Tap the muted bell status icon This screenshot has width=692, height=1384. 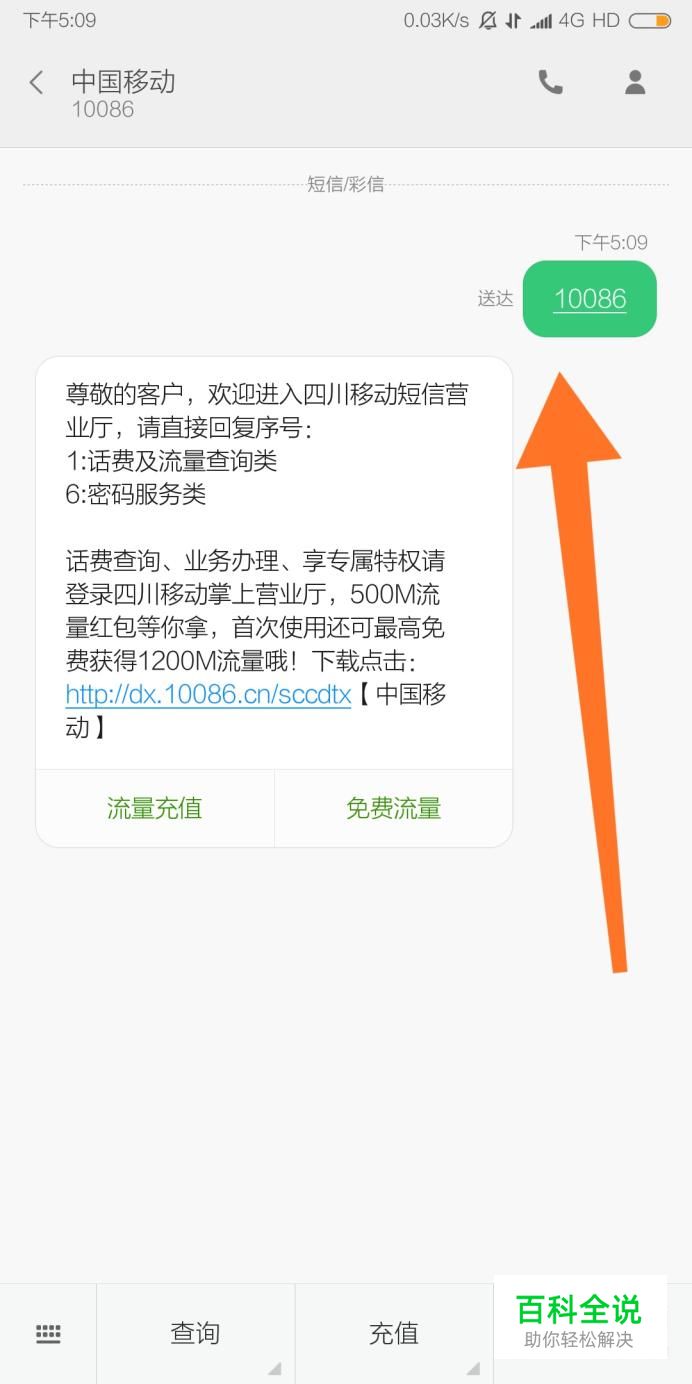pyautogui.click(x=487, y=20)
